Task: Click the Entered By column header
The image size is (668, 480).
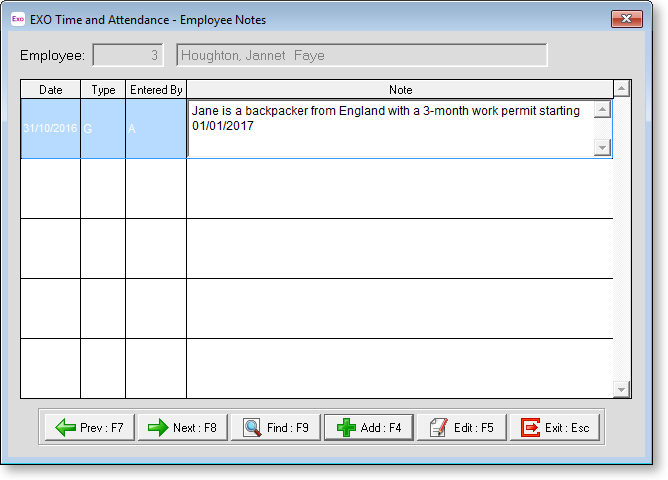Action: click(x=155, y=90)
